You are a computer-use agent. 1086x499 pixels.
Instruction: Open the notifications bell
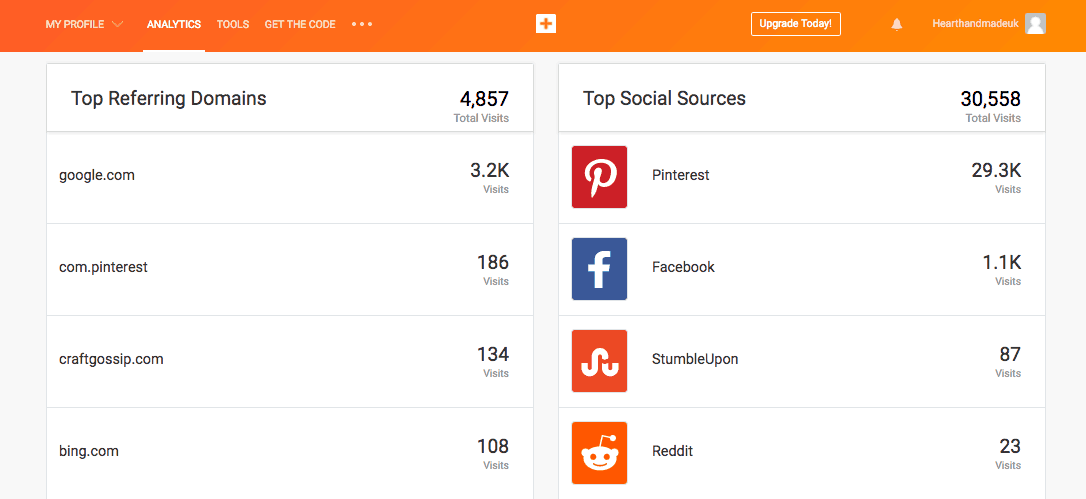[897, 24]
